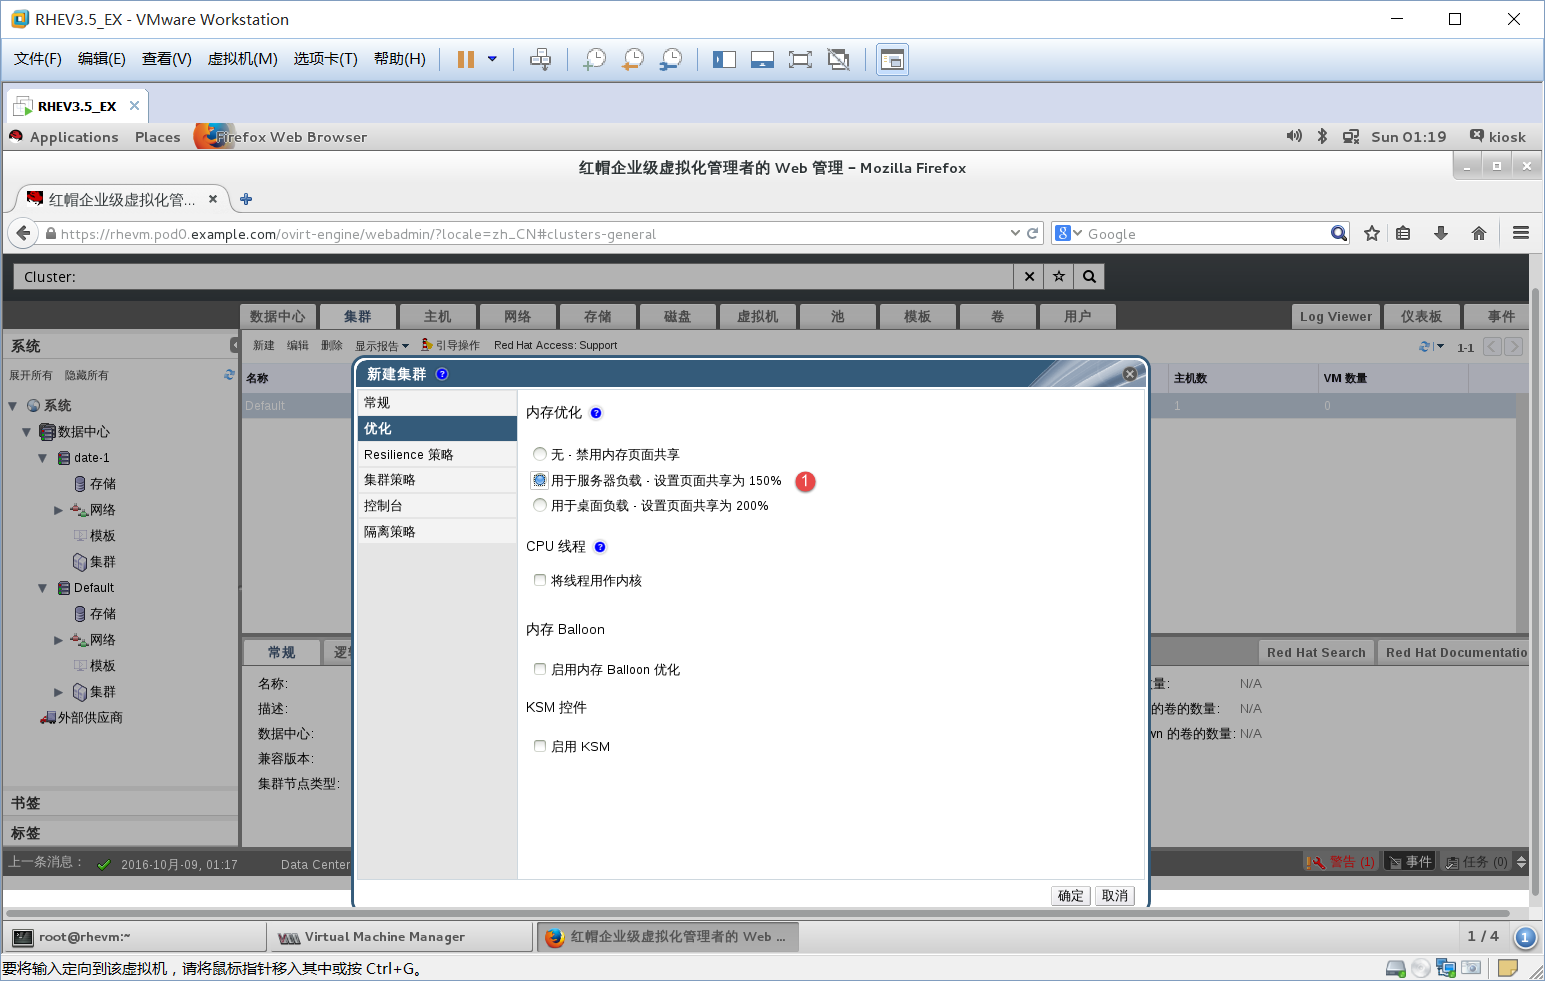The height and width of the screenshot is (981, 1545).
Task: Collapse the date-1 tree node
Action: 43,458
